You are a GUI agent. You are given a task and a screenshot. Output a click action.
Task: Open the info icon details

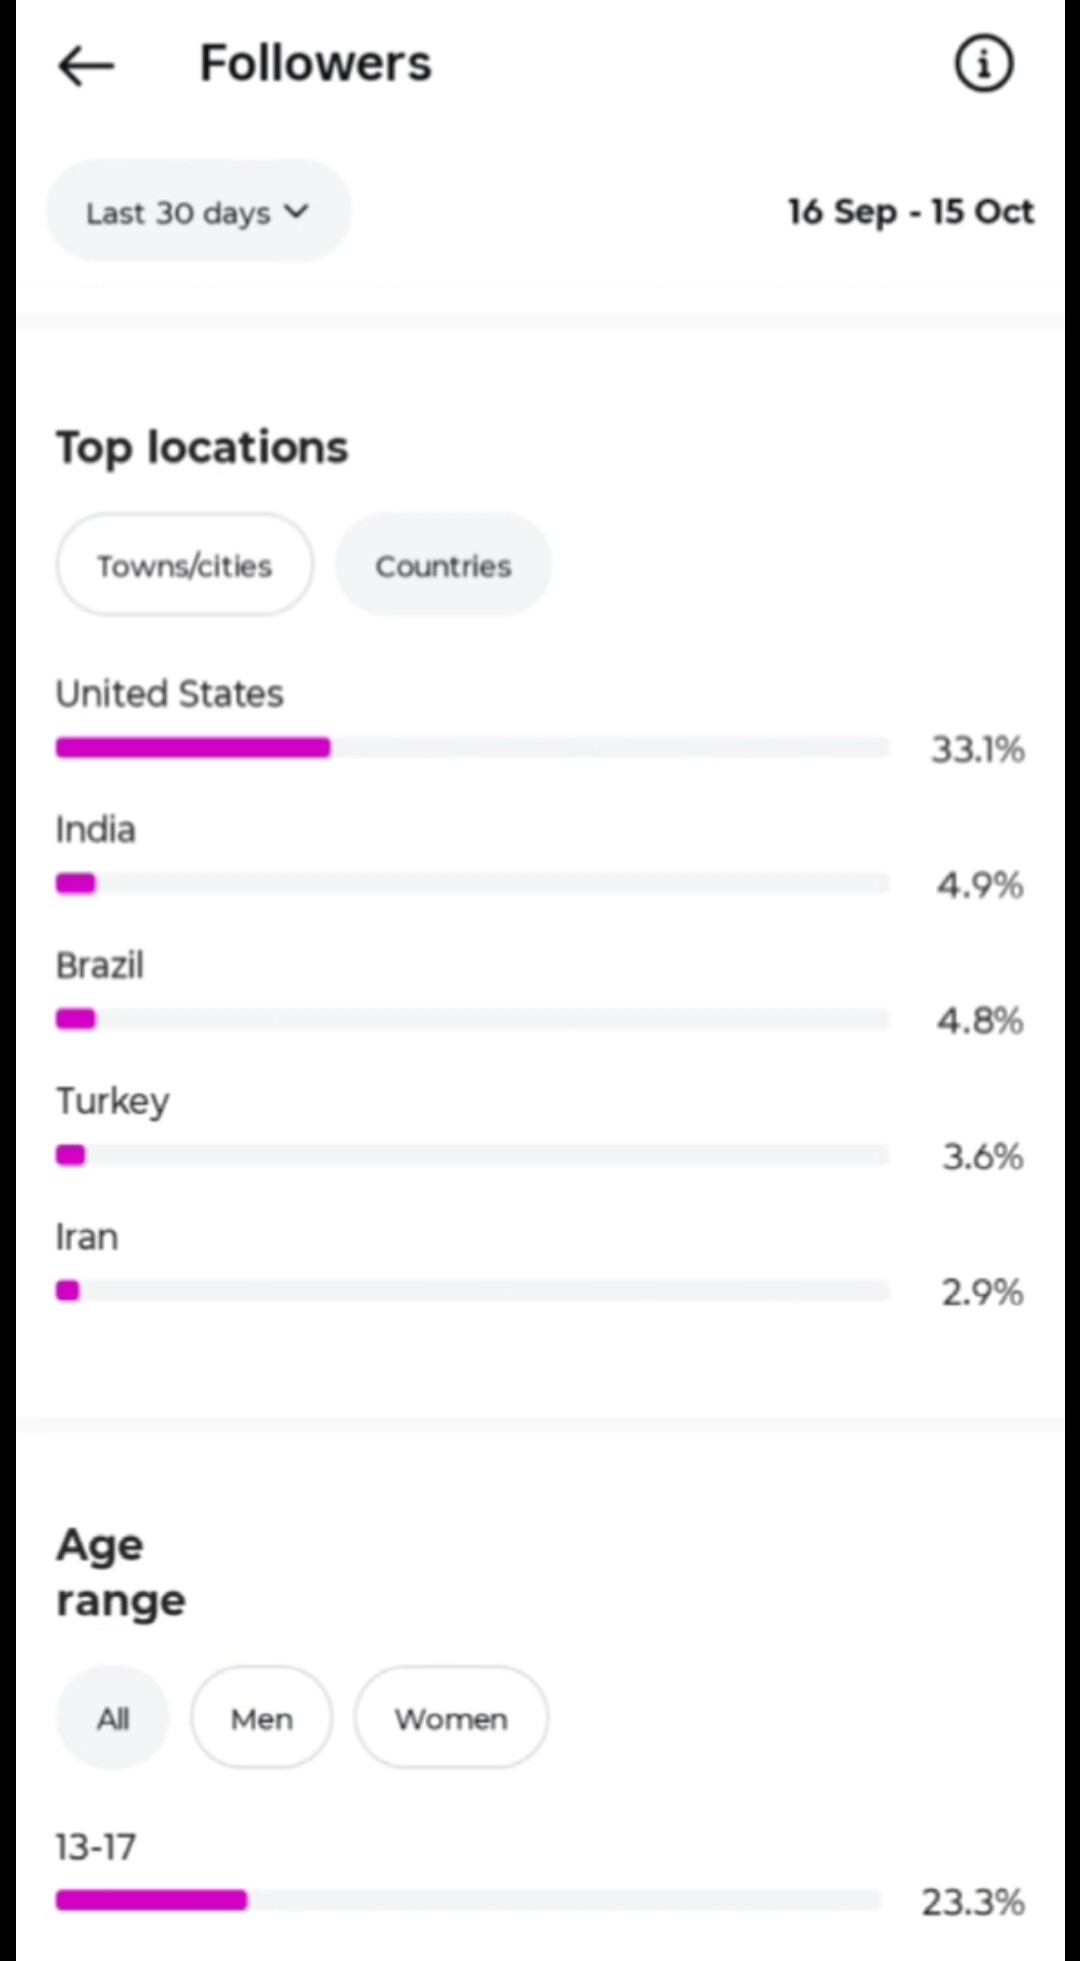tap(984, 64)
